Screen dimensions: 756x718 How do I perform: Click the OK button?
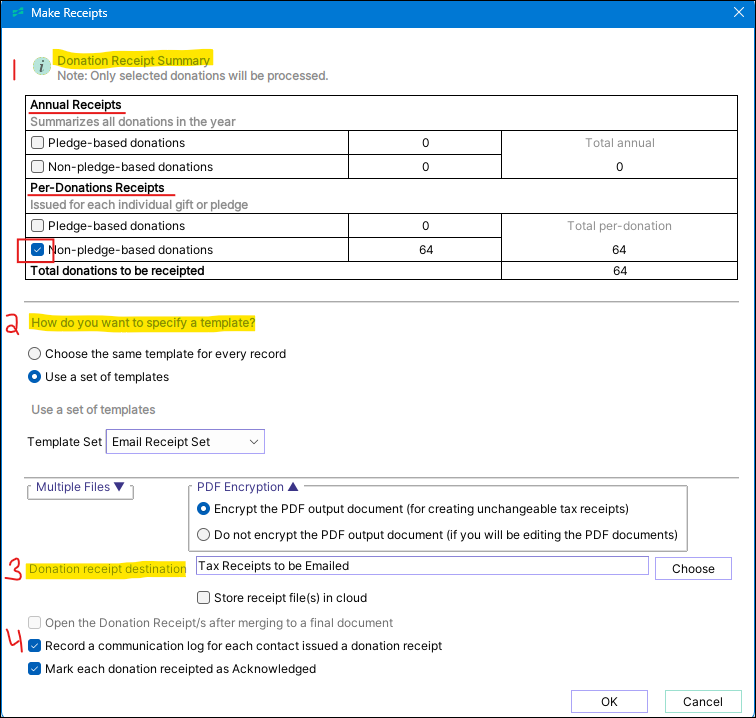click(x=609, y=702)
